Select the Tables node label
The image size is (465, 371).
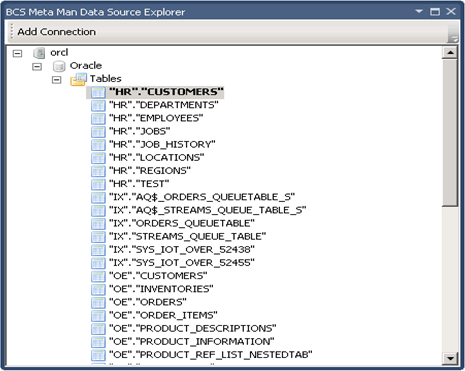click(105, 79)
